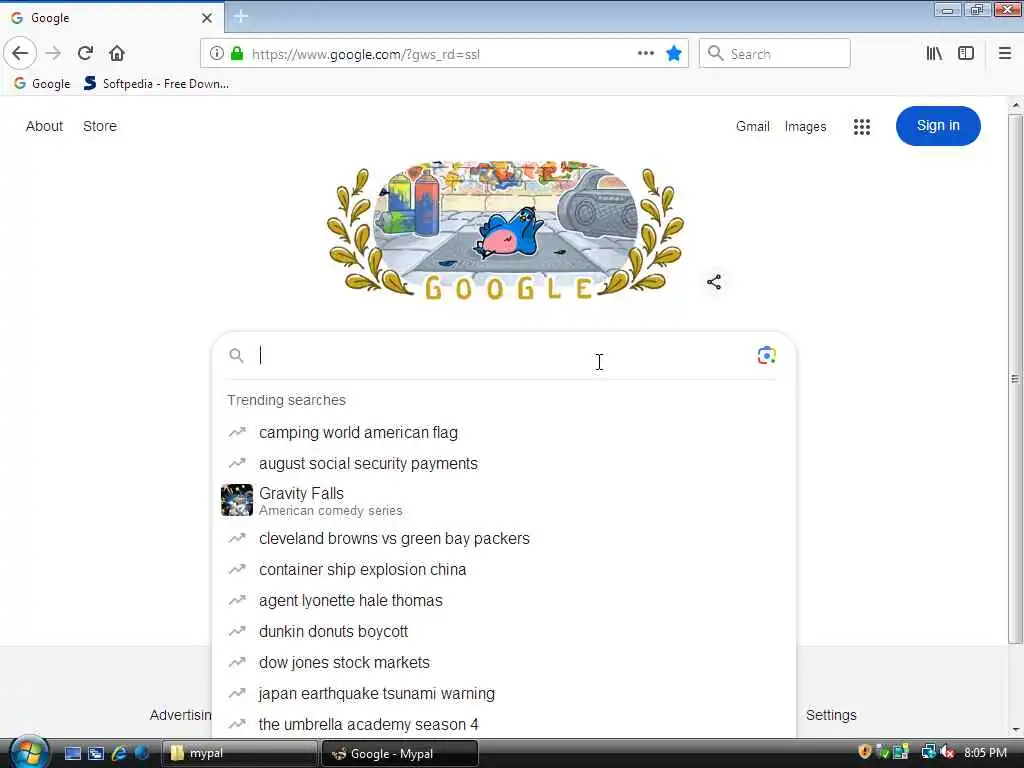Screen dimensions: 1024x768
Task: Open the browser hamburger menu
Action: pos(1005,54)
